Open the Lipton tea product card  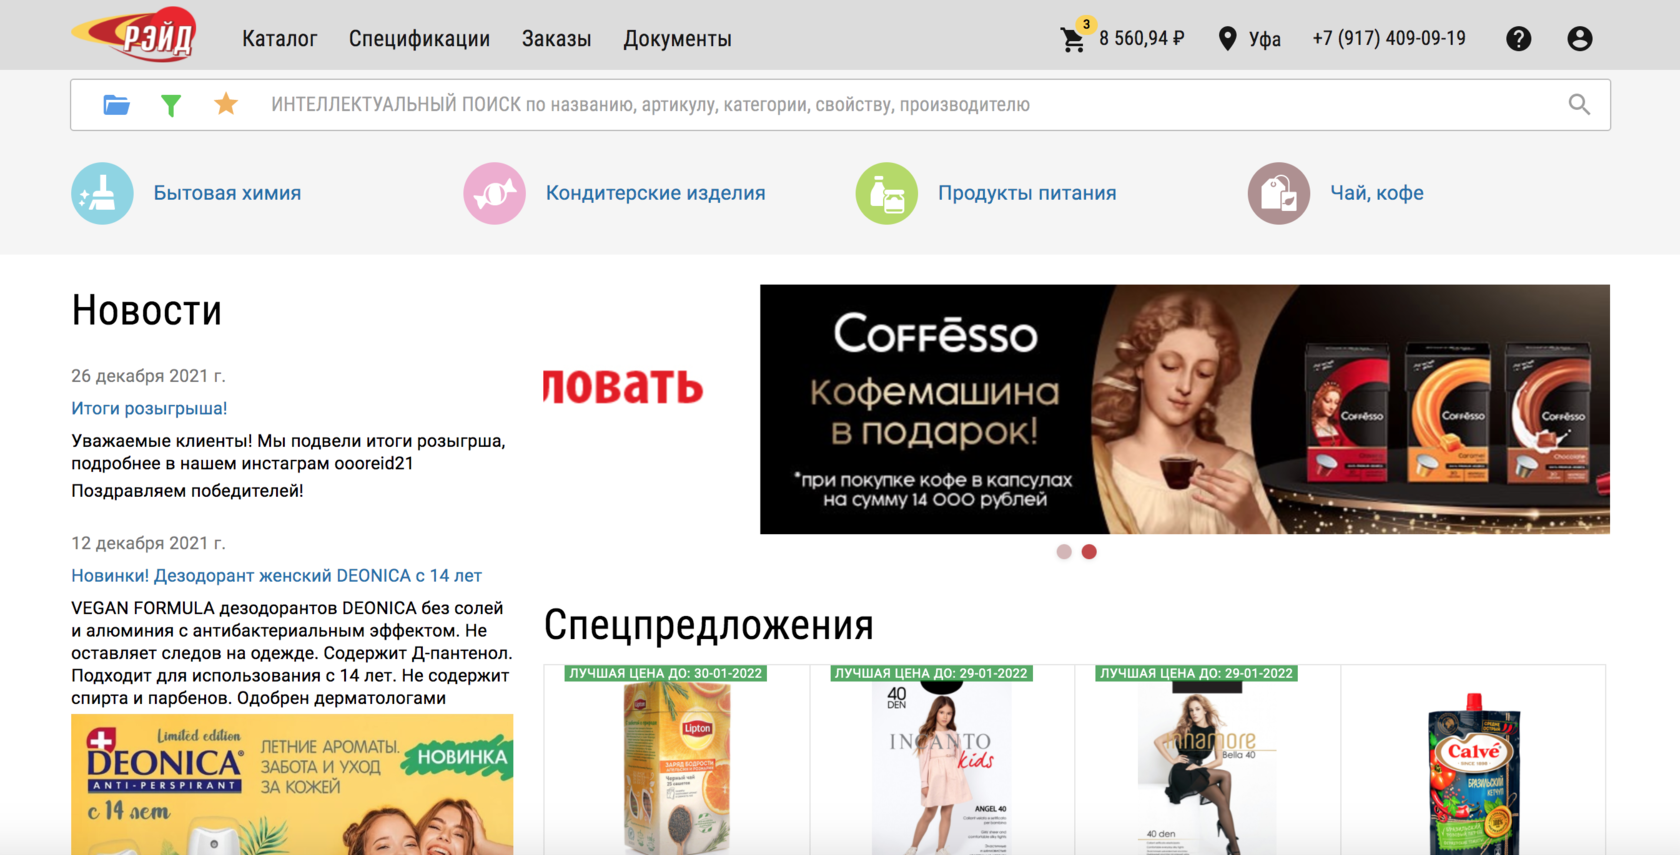[x=677, y=760]
